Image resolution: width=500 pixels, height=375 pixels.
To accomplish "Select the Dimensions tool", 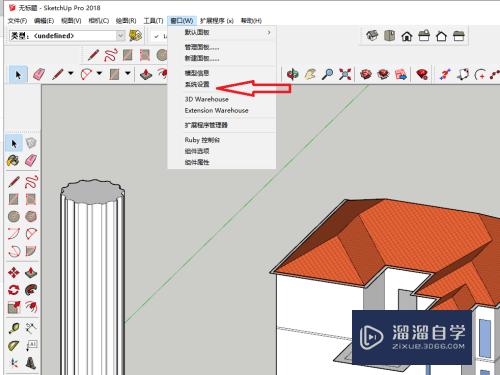I will (x=31, y=328).
